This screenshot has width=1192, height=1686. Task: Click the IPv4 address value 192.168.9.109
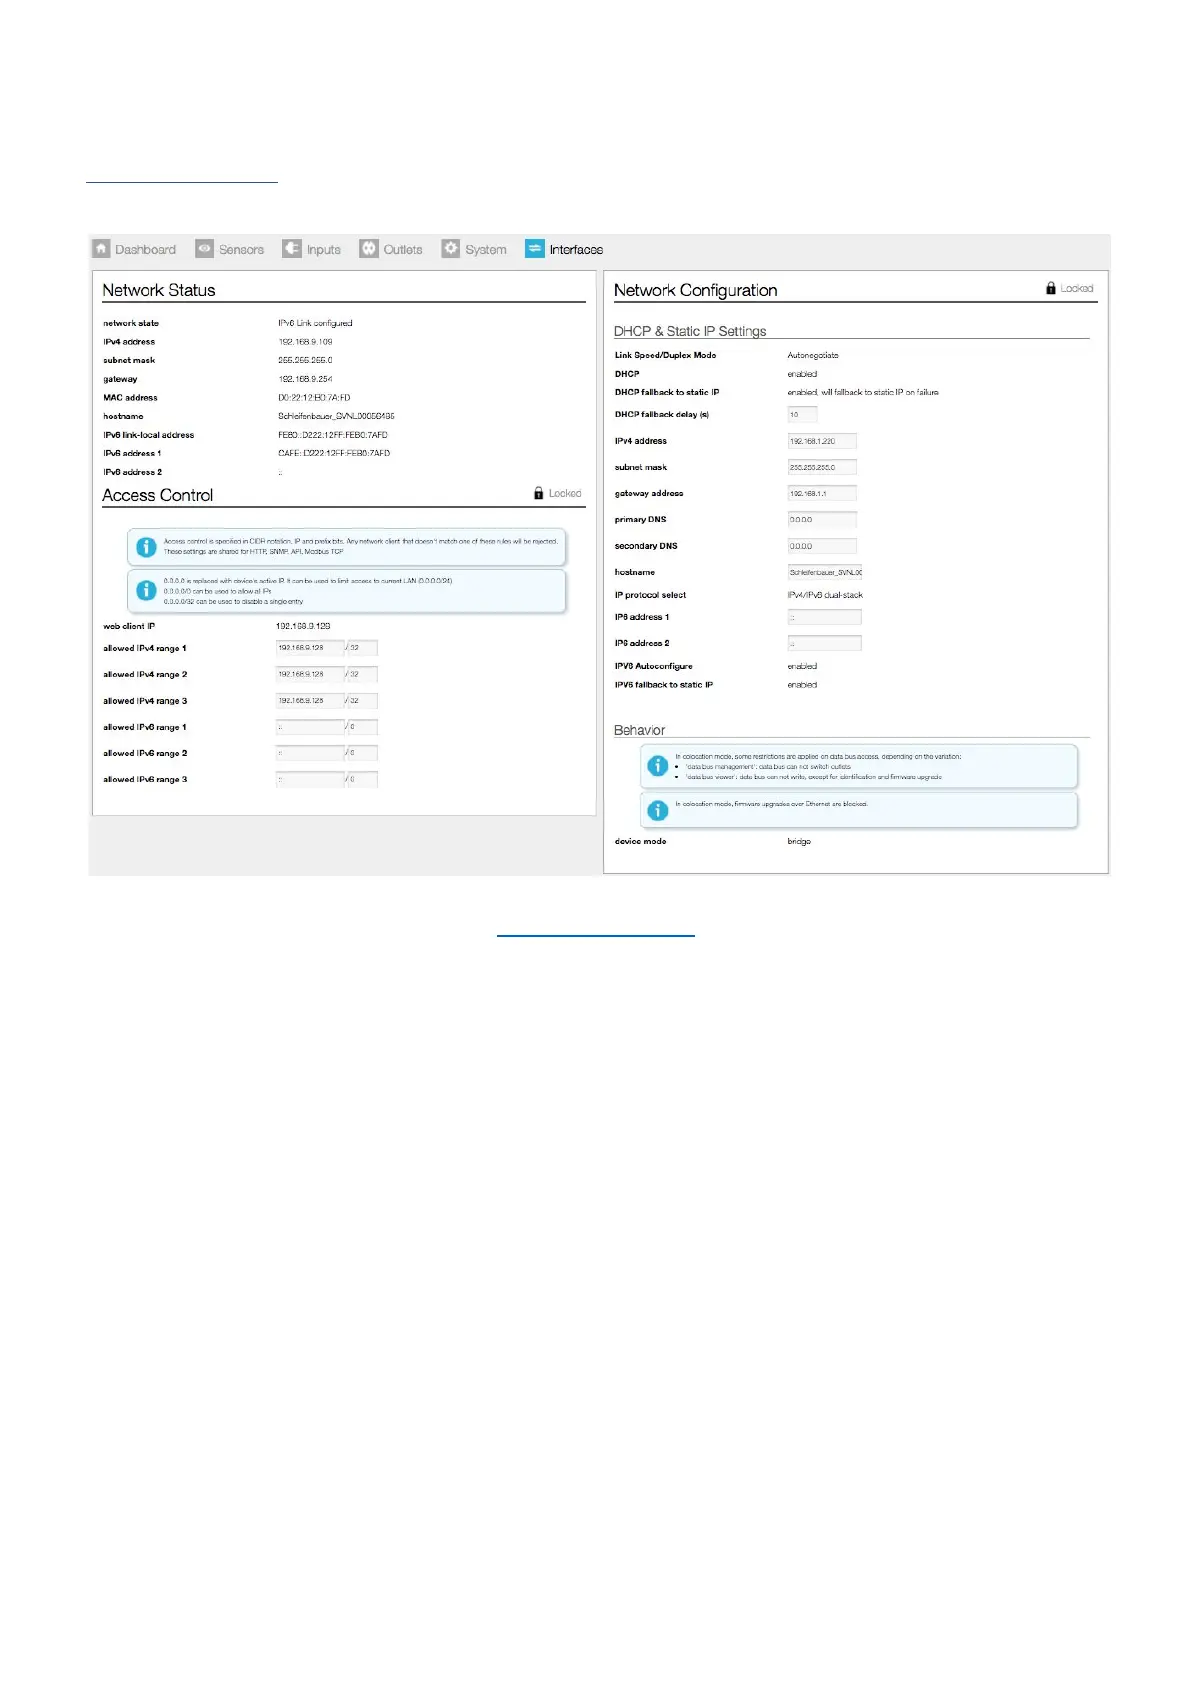(305, 342)
